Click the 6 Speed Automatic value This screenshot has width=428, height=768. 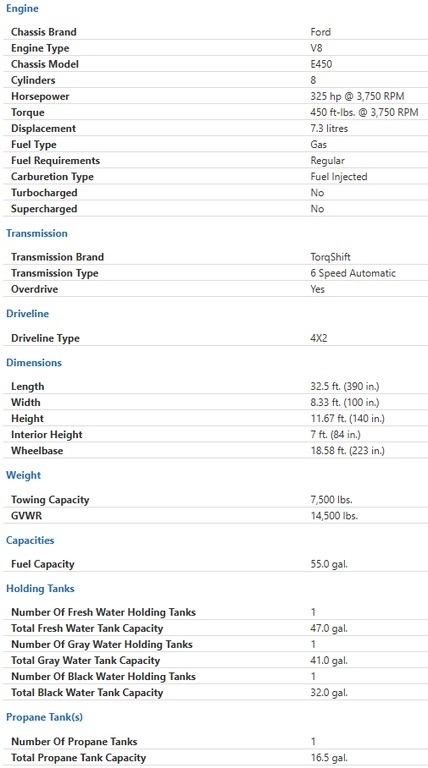click(353, 273)
